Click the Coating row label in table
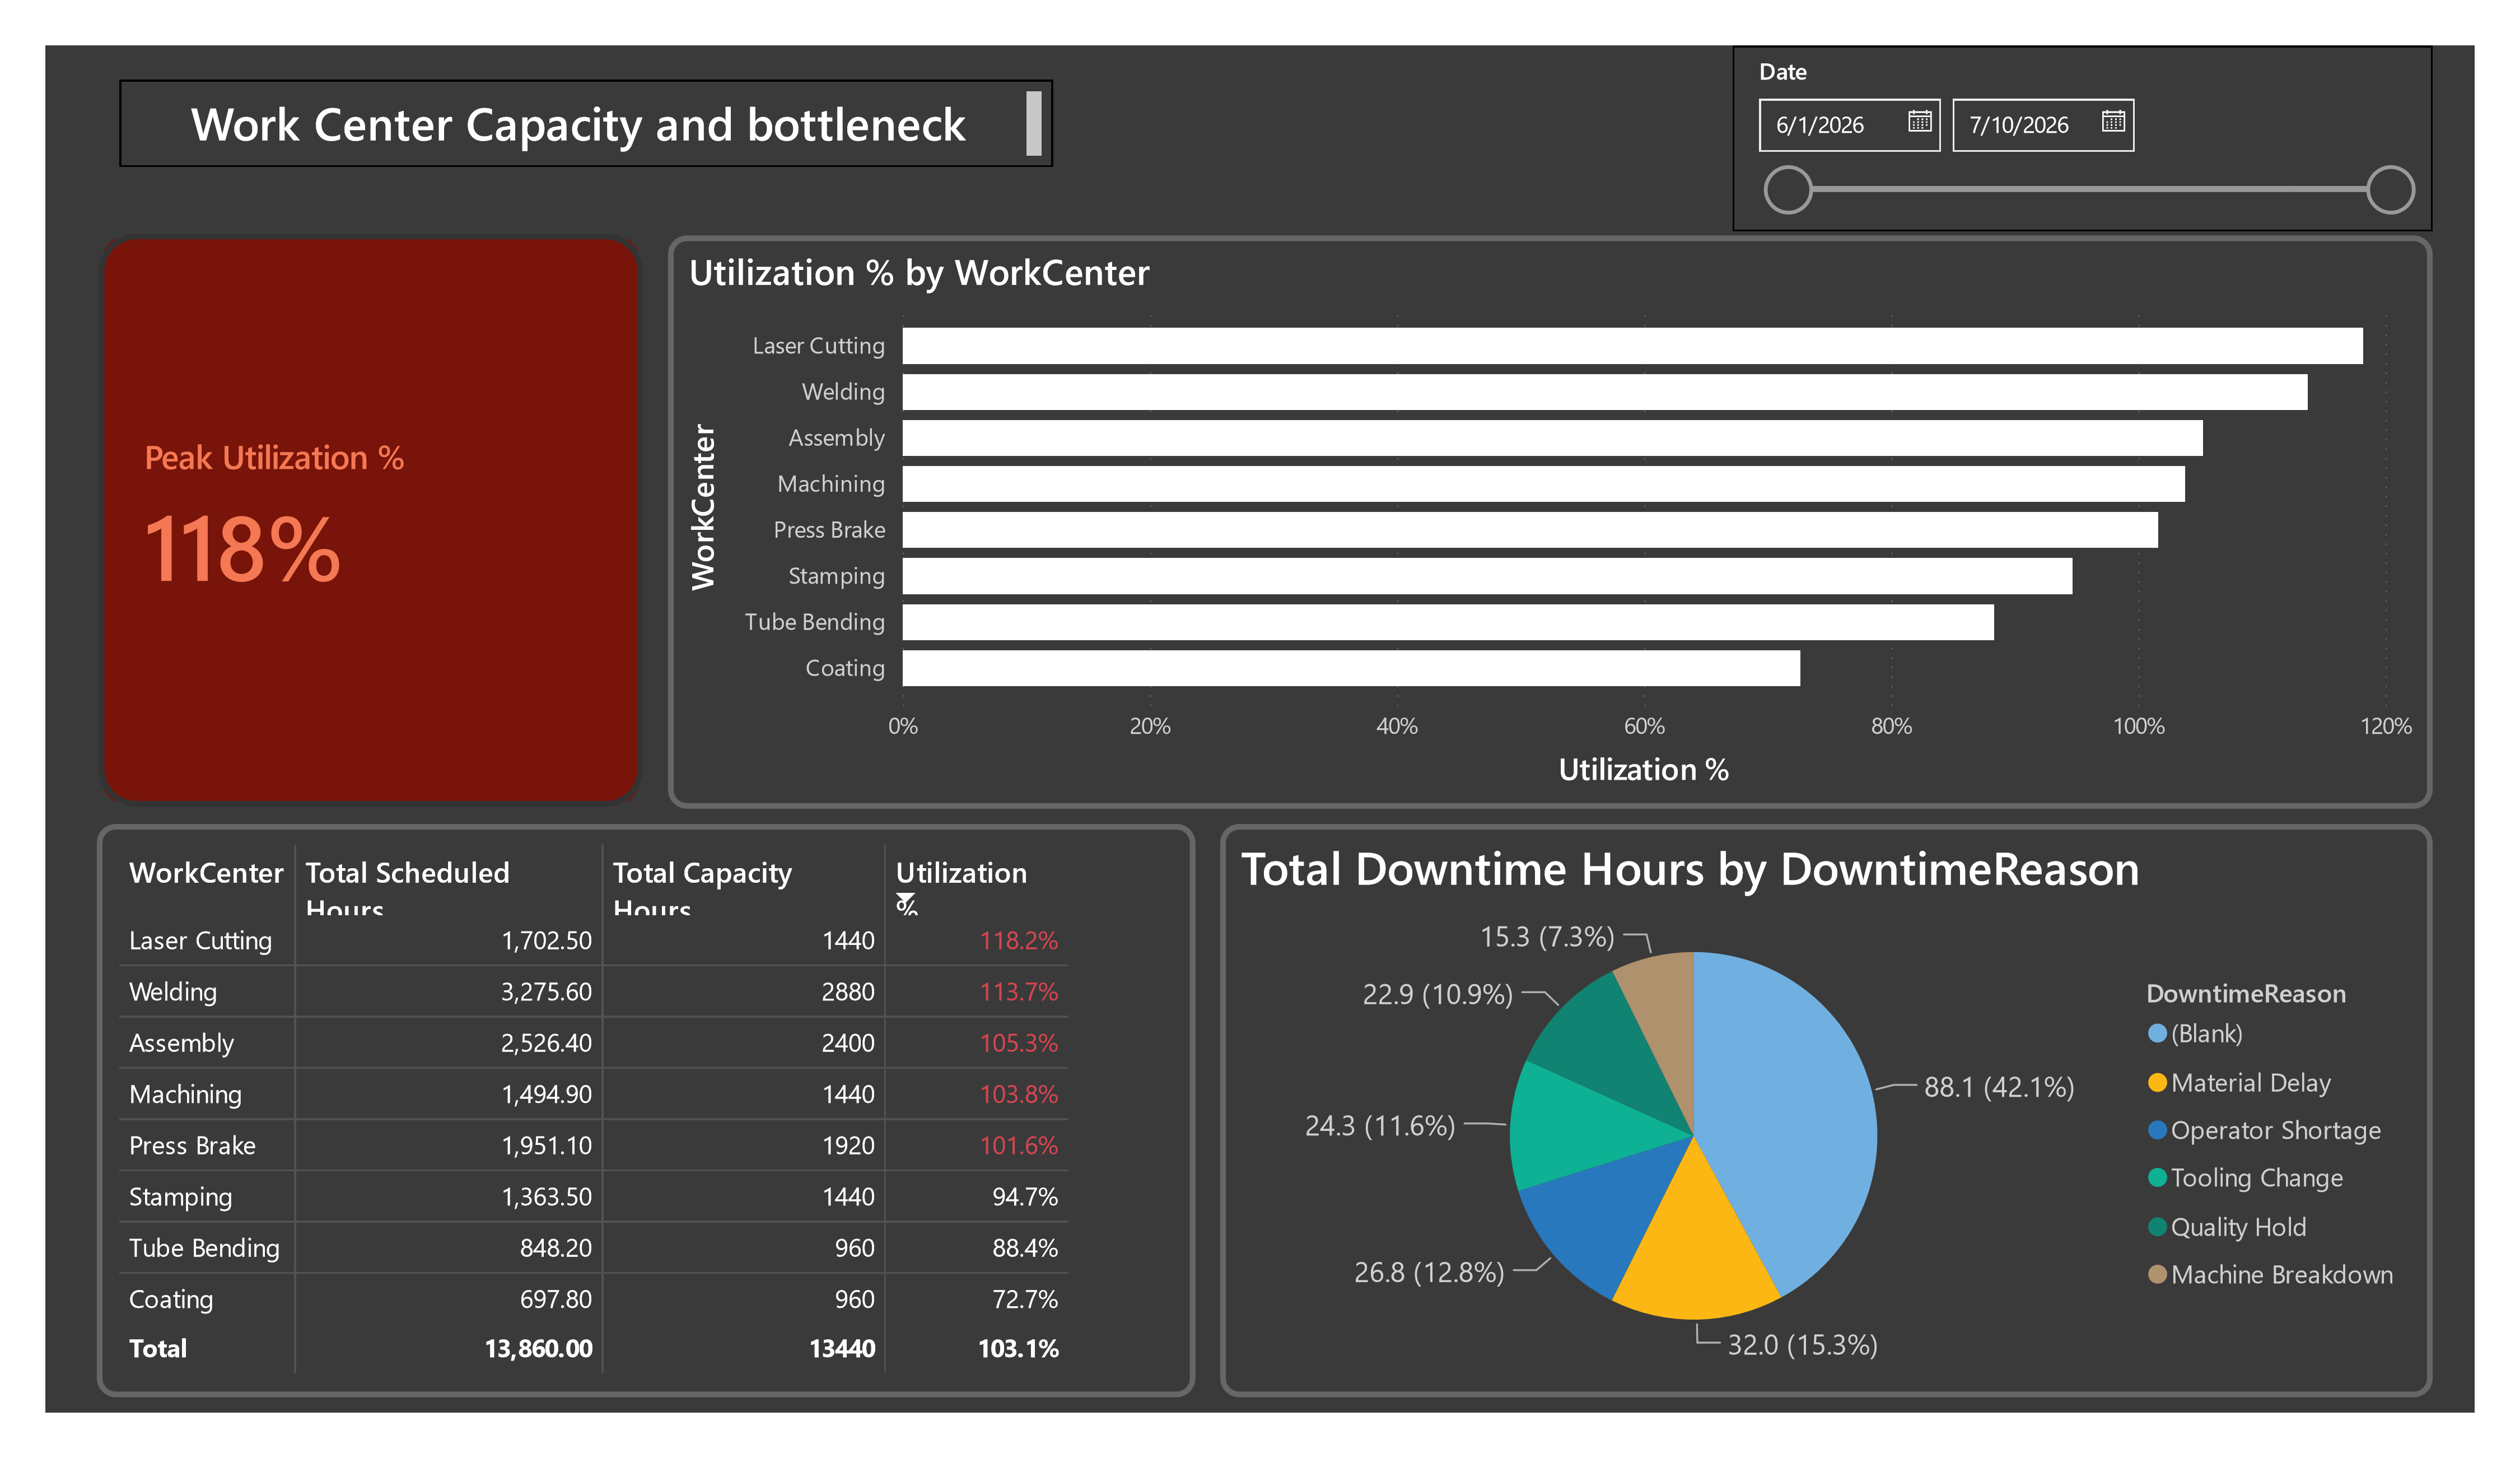 coord(171,1300)
